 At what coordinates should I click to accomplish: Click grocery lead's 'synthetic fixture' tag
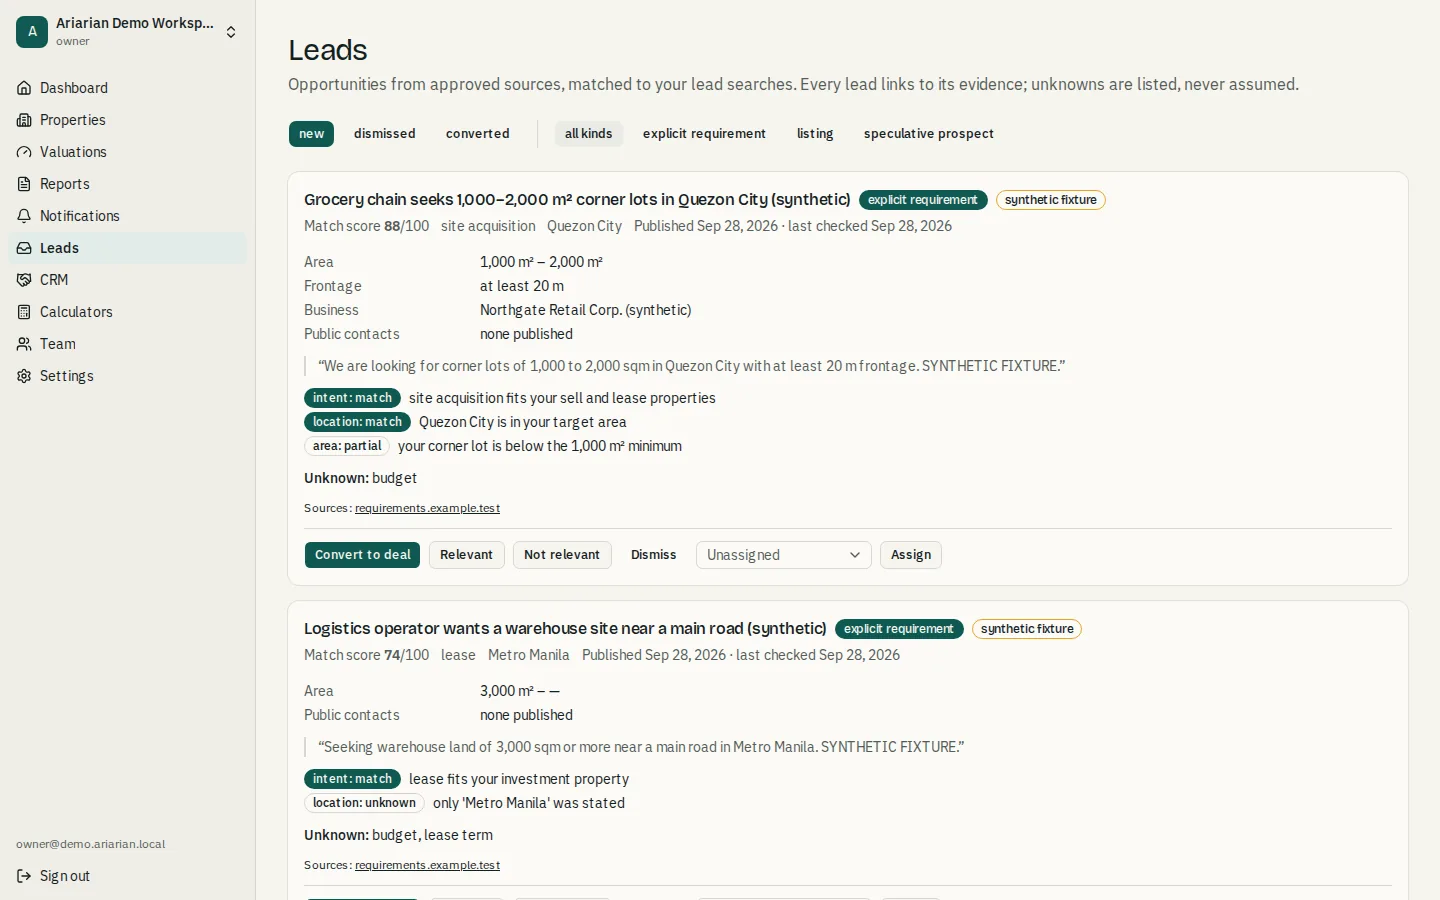1051,200
